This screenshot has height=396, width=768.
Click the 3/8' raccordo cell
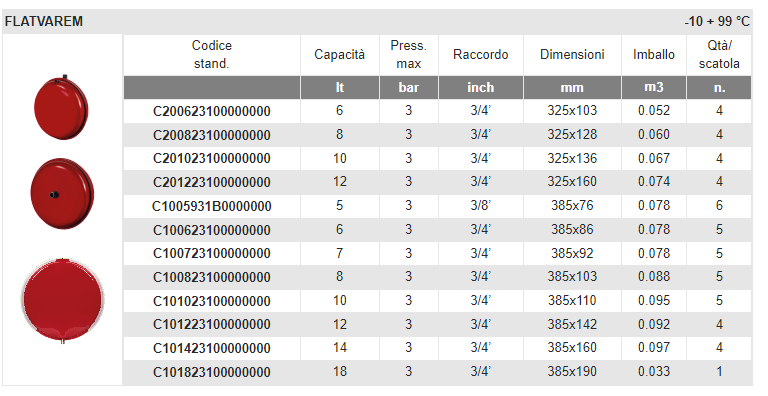click(480, 205)
